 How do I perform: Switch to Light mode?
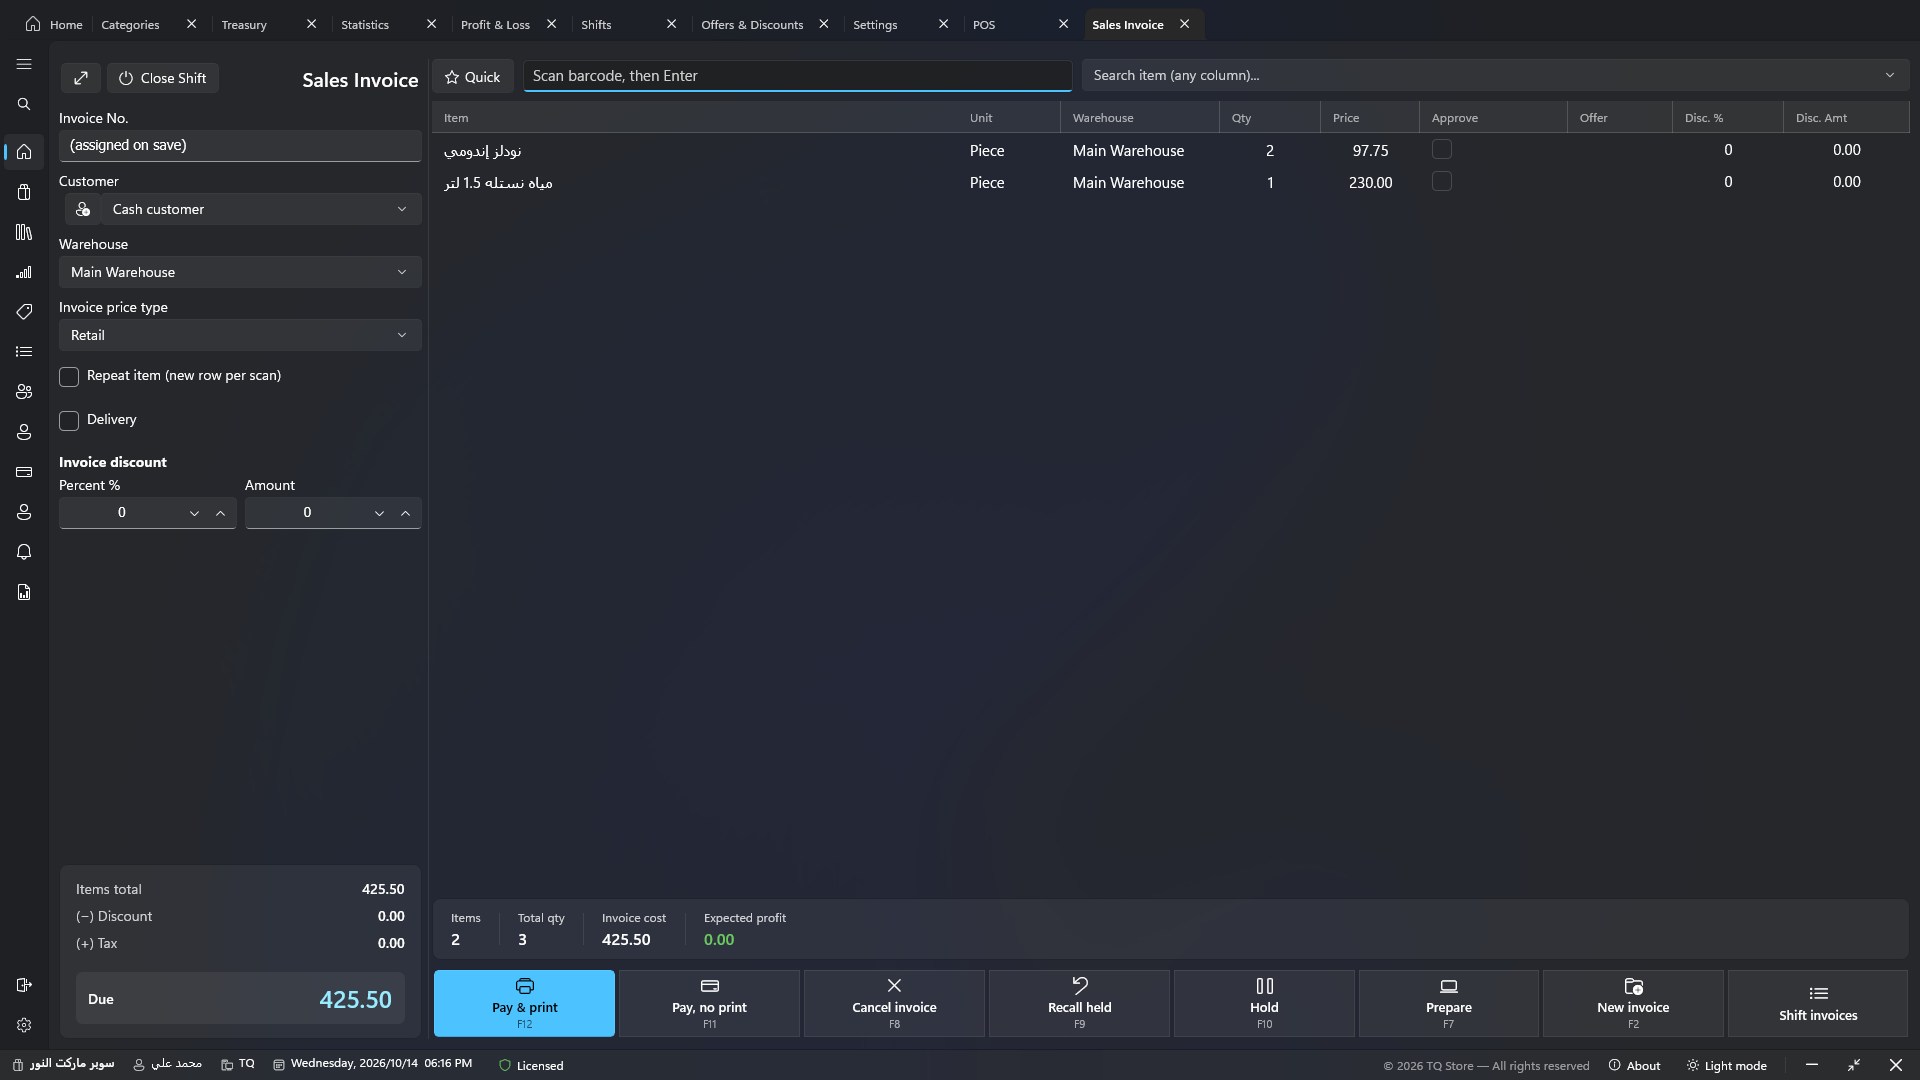[1726, 1065]
